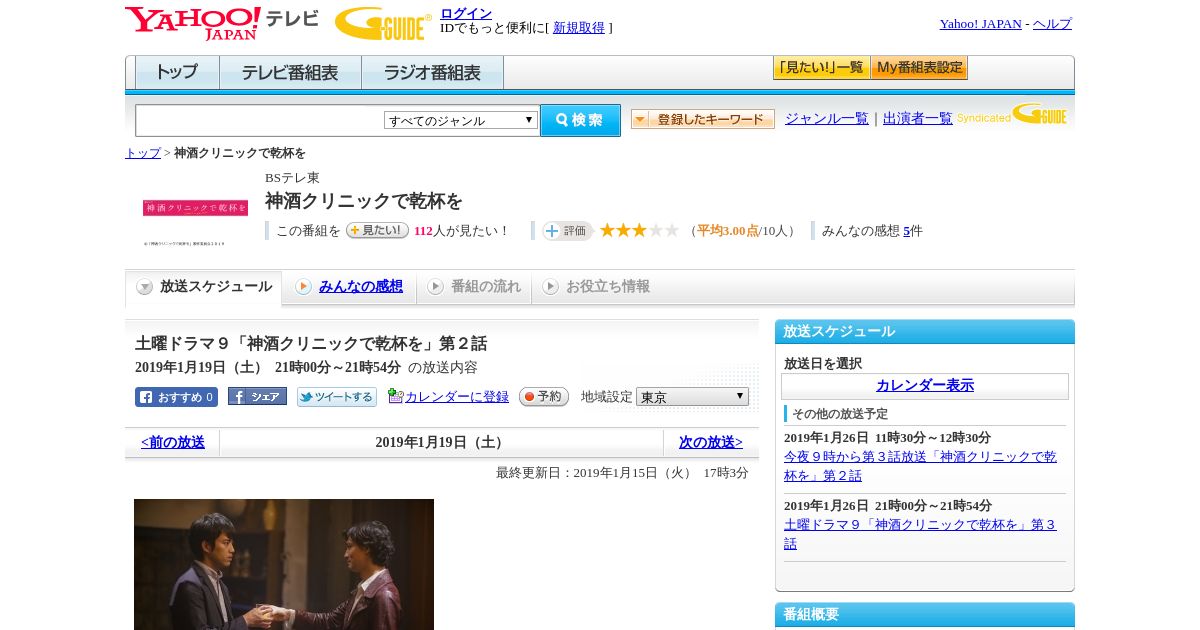Click the drama scene photo
Screen dimensions: 1200x630
[284, 564]
